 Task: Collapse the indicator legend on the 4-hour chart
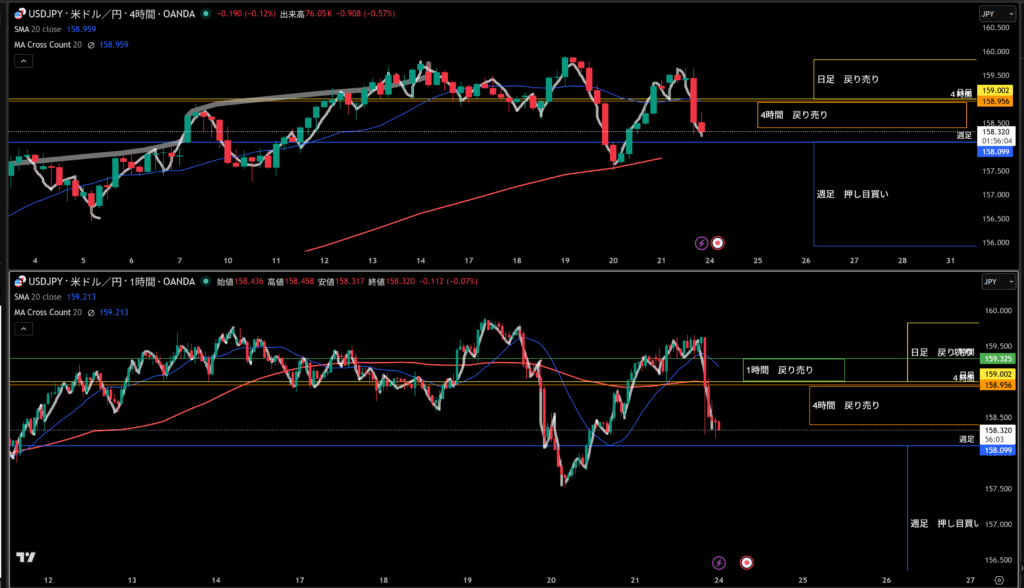tap(24, 61)
